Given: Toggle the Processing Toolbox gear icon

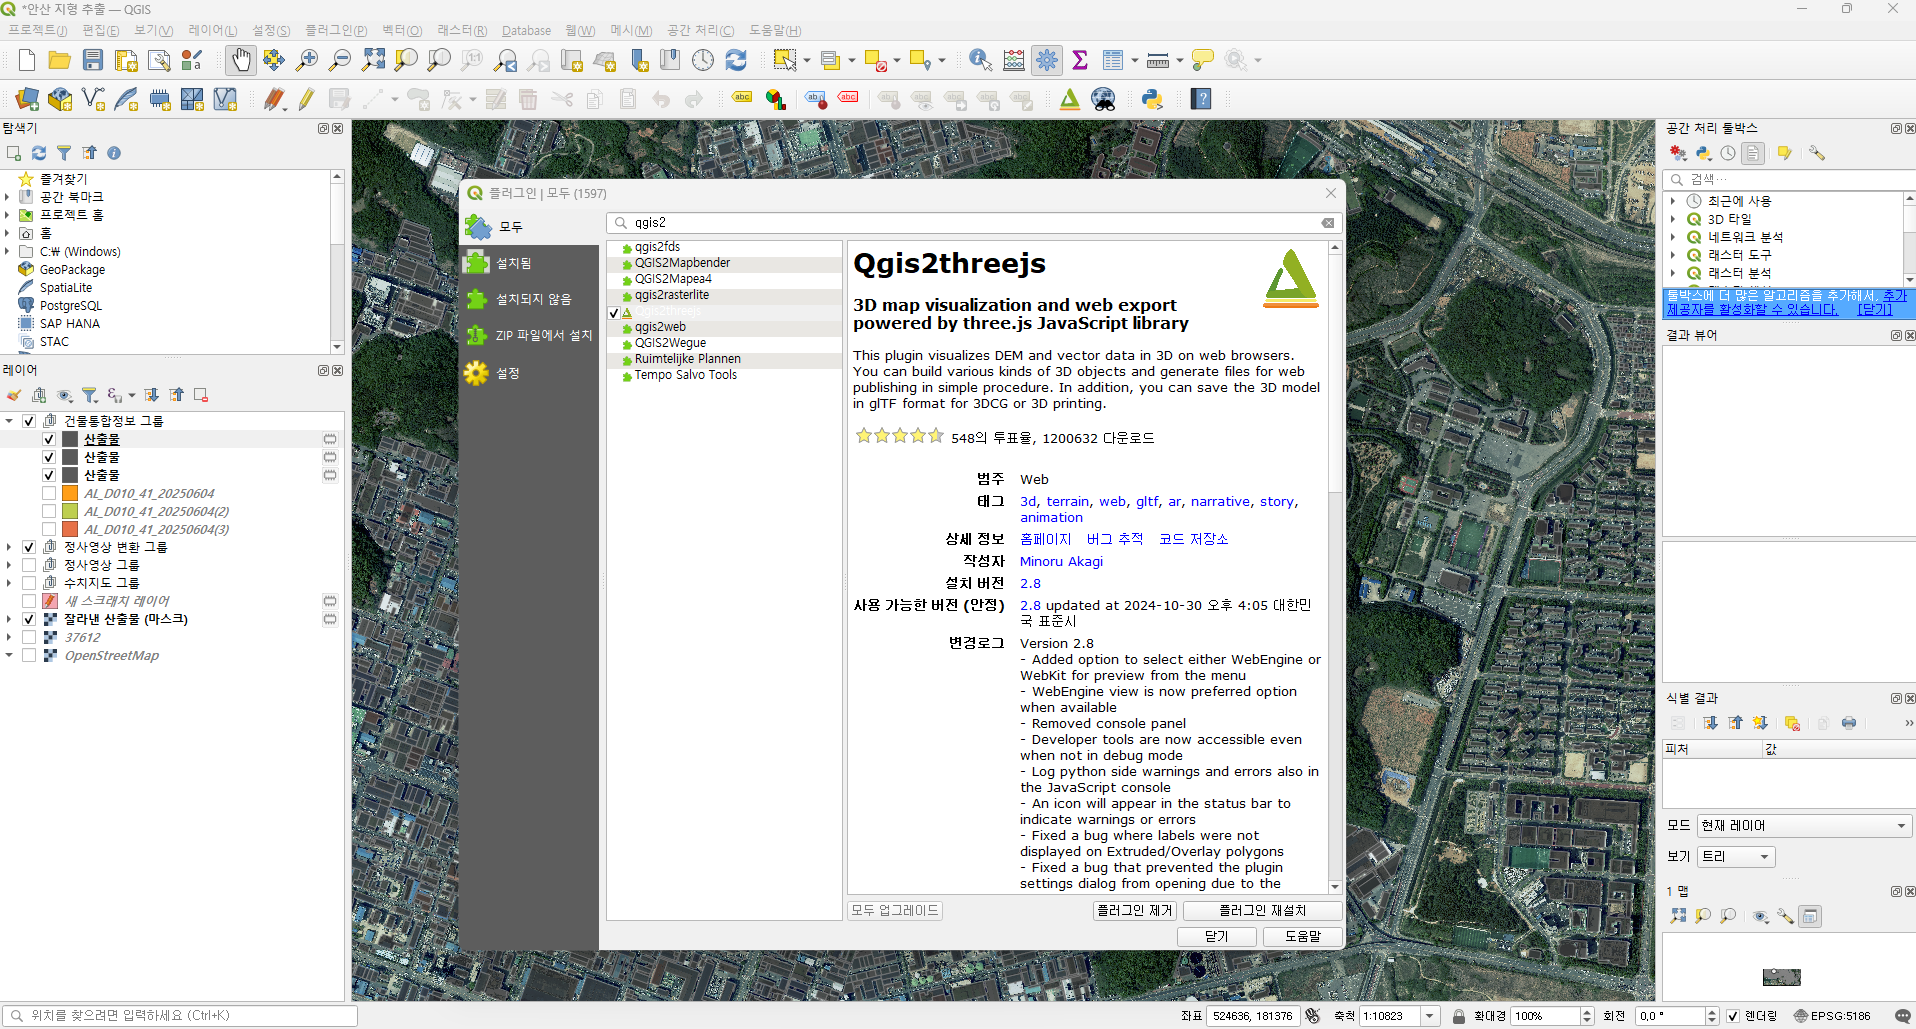Looking at the screenshot, I should (x=1047, y=60).
